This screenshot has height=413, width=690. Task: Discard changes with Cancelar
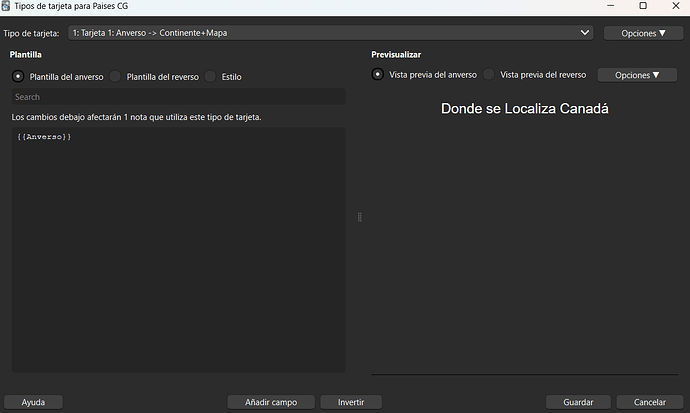click(x=650, y=402)
